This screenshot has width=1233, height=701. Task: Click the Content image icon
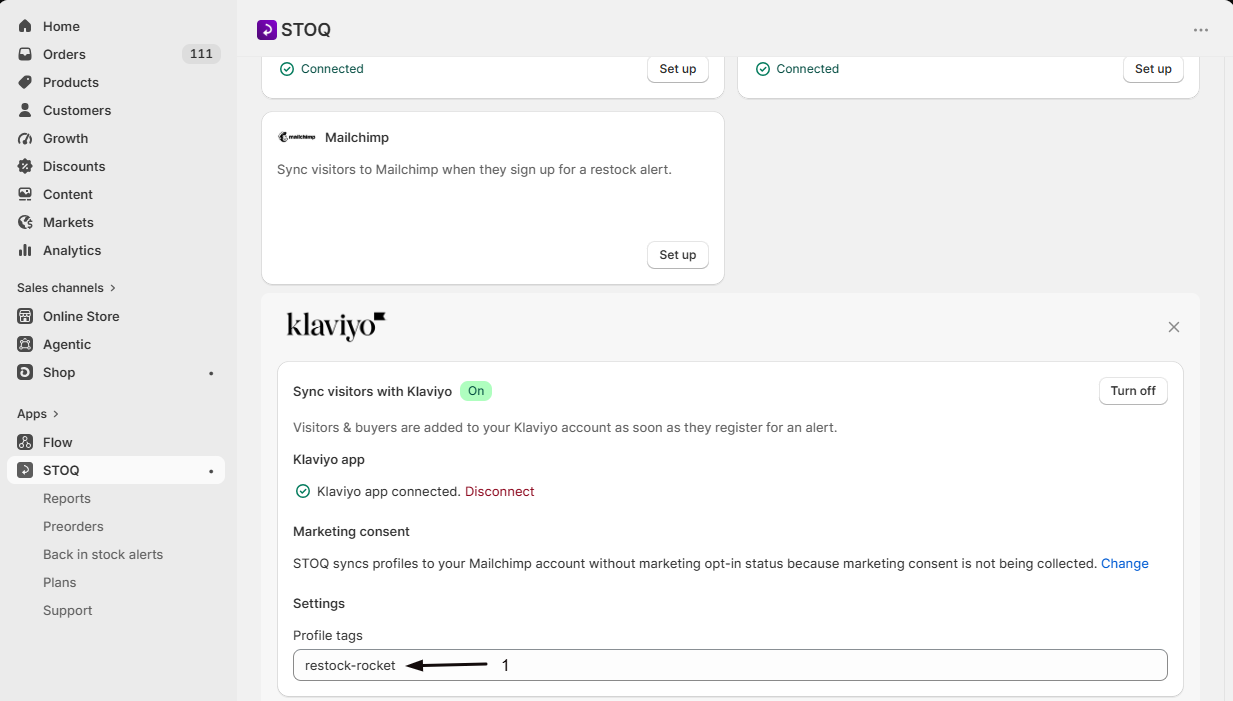[25, 194]
